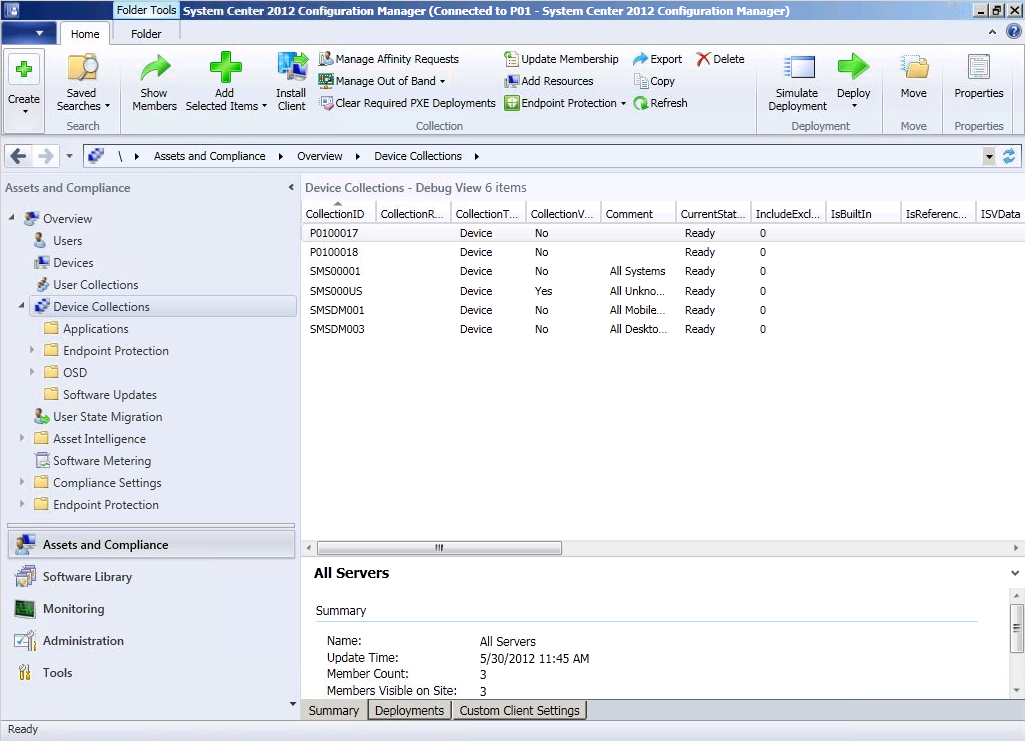Click the details pane vertical scrollbar
The image size is (1025, 741).
1016,628
